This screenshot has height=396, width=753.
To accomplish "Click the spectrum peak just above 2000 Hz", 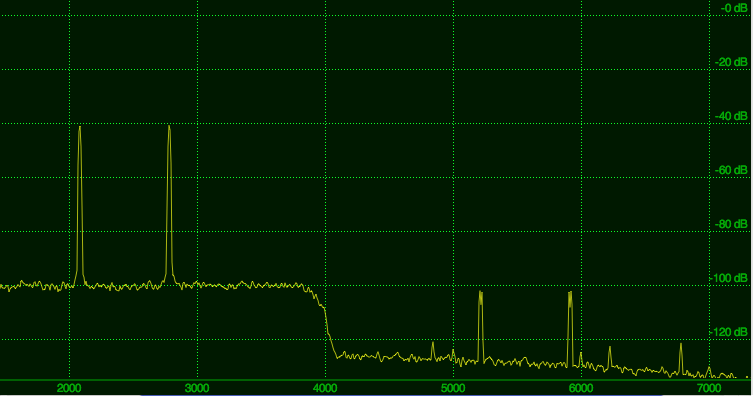I will coord(80,205).
